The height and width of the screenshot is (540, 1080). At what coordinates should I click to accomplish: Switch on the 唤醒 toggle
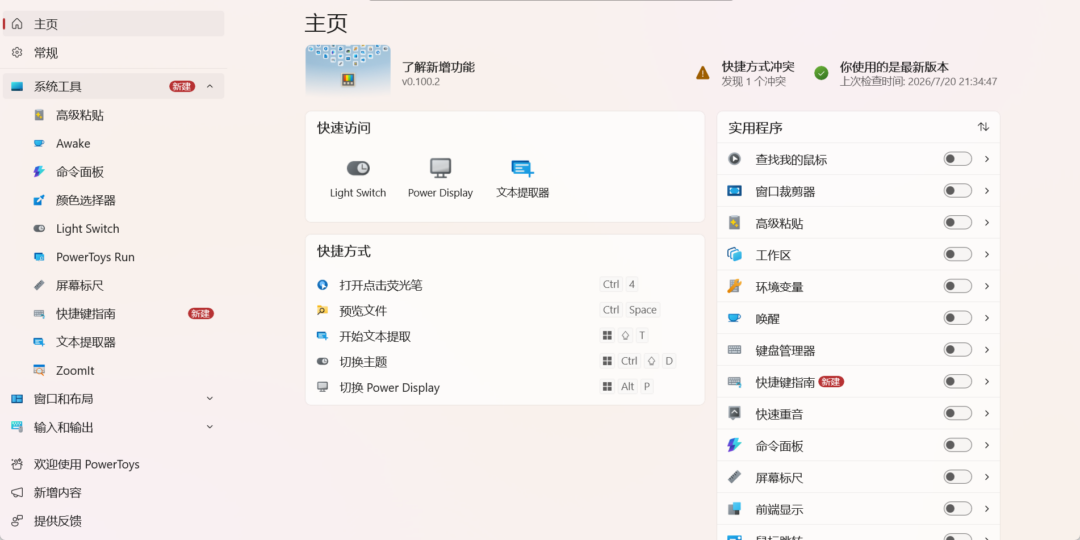957,318
